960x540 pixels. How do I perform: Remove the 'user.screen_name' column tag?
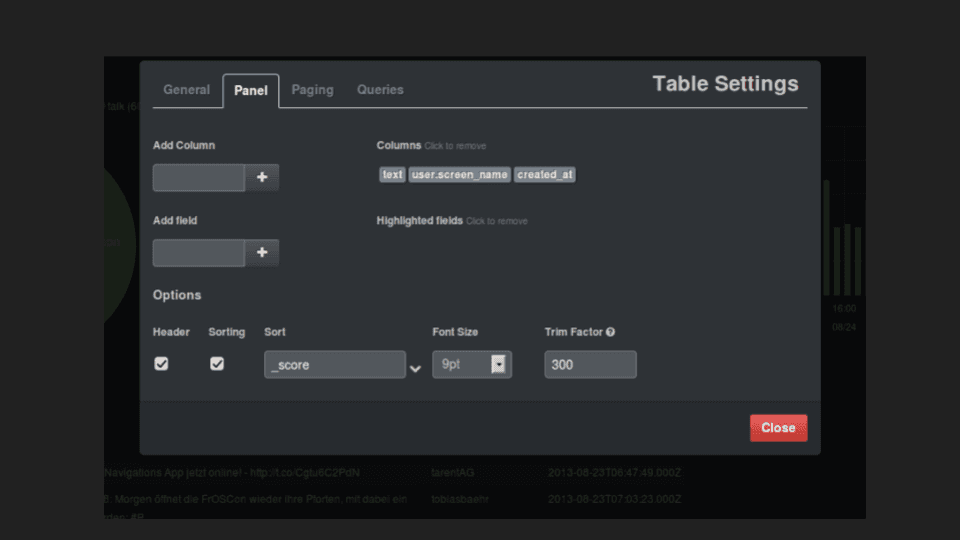pos(459,174)
